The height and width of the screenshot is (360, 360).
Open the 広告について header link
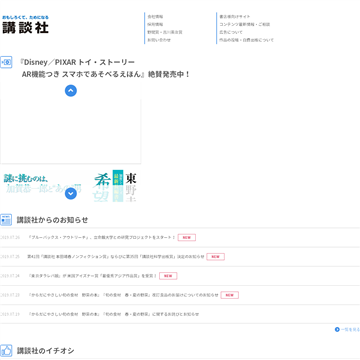click(231, 32)
